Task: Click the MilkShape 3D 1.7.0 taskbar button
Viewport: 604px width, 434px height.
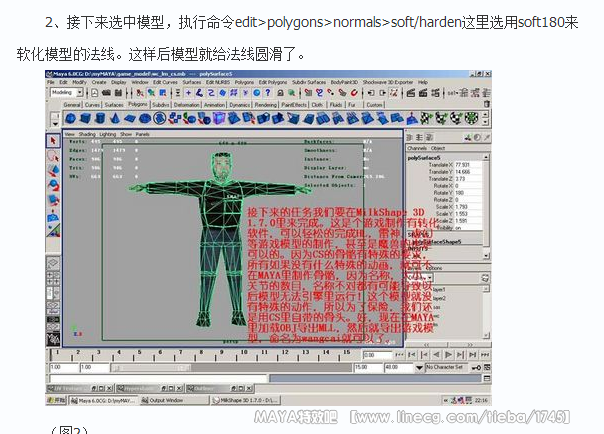Action: [x=247, y=400]
